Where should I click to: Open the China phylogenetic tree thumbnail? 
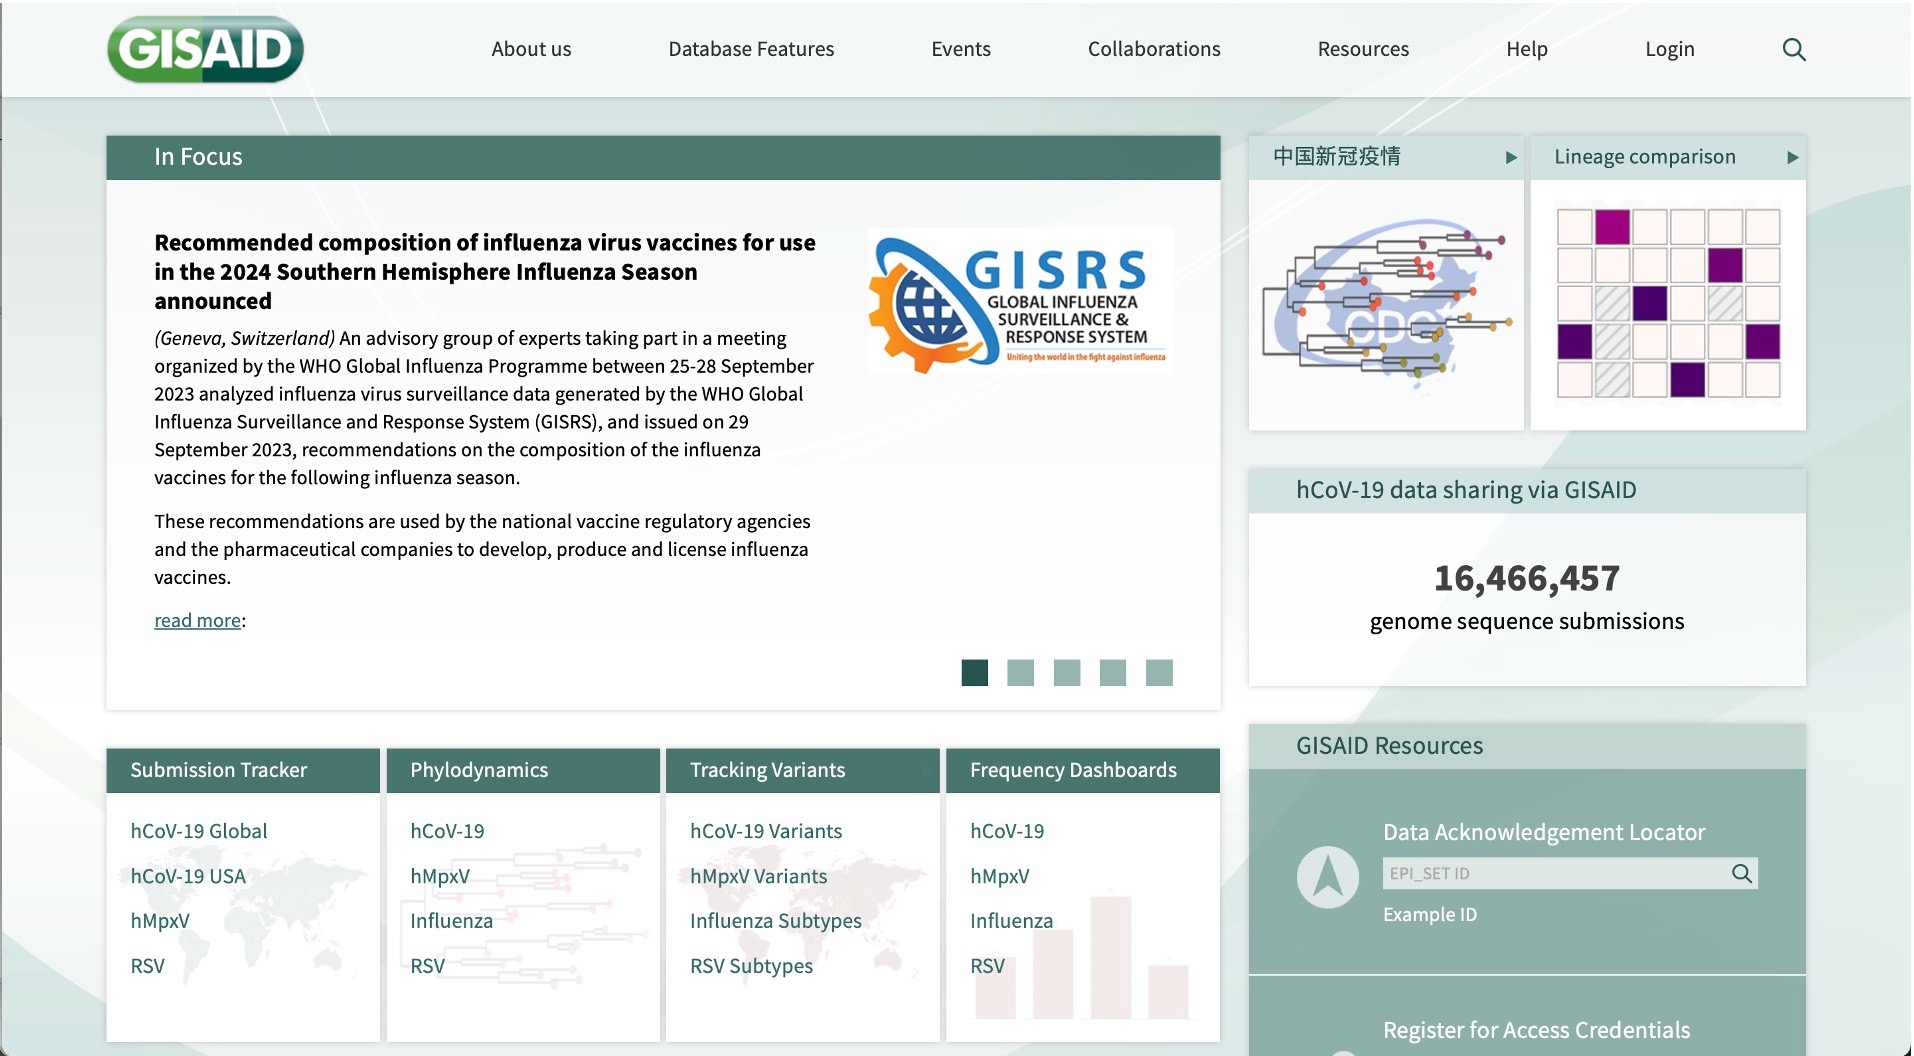[1386, 305]
